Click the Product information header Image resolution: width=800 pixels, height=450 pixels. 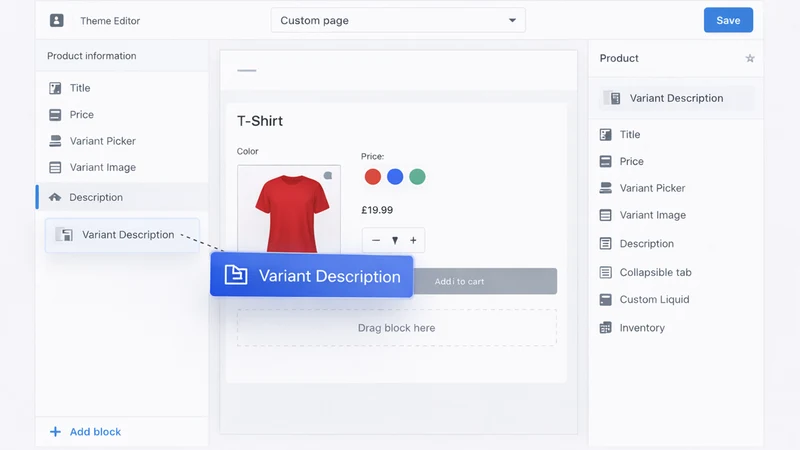[x=92, y=56]
